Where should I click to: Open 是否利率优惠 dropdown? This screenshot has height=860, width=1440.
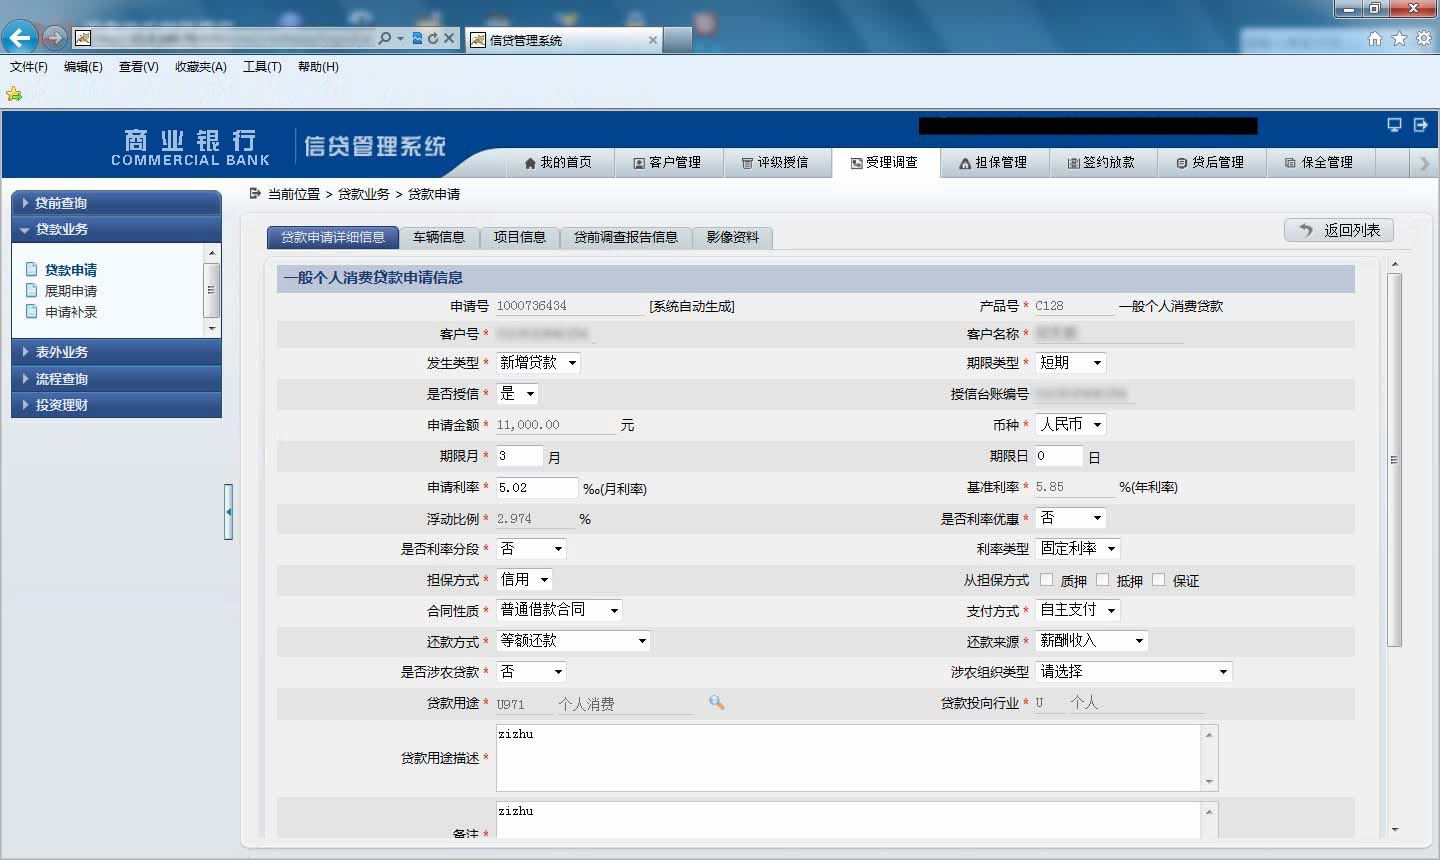coord(1070,518)
